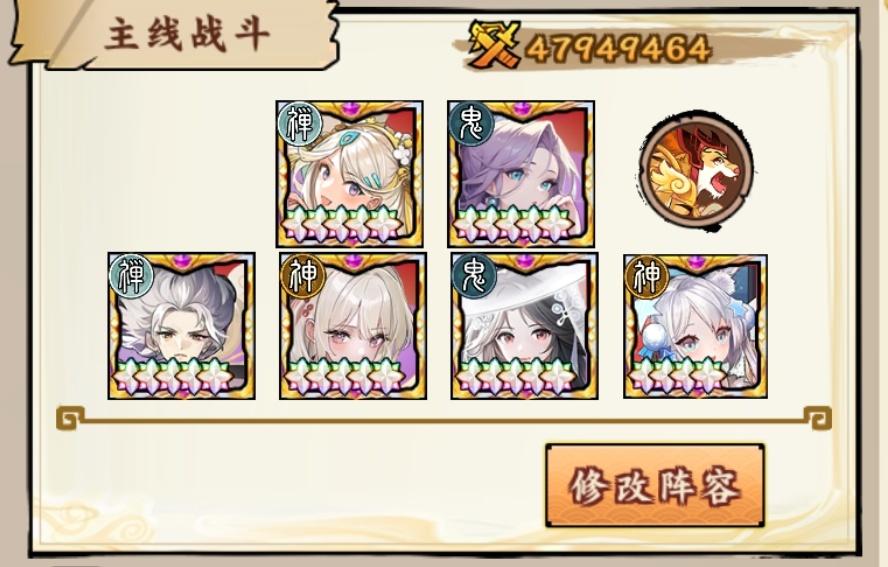888x567 pixels.
Task: Tap the 神 badge on the short blonde hero
Action: tap(304, 275)
